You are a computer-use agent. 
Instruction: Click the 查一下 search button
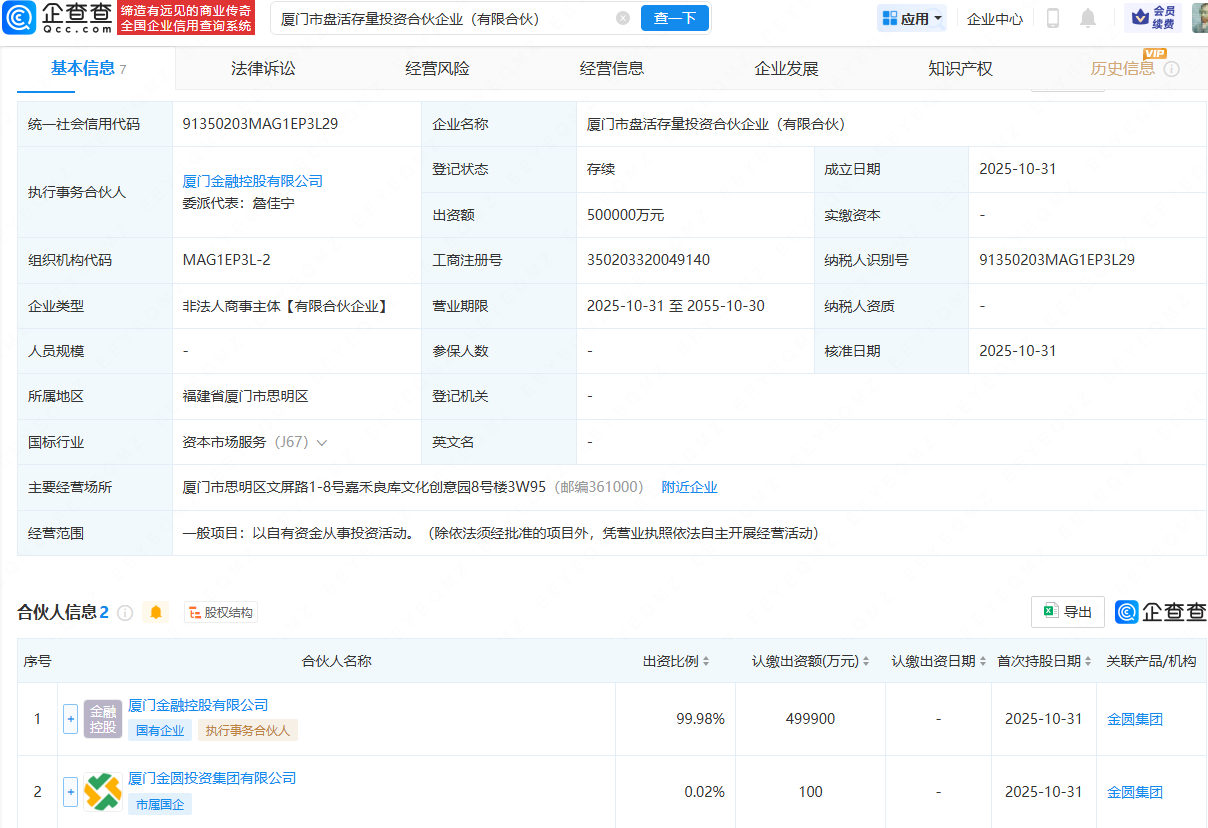[675, 18]
